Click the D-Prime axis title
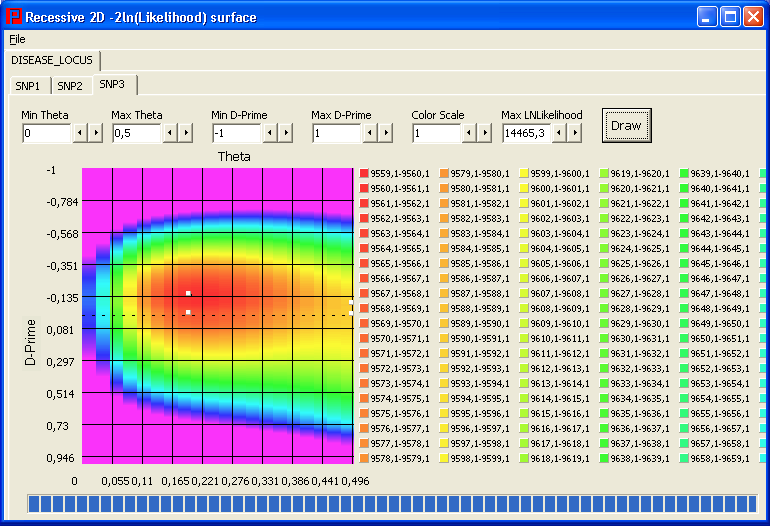Viewport: 770px width, 526px height. click(x=30, y=342)
